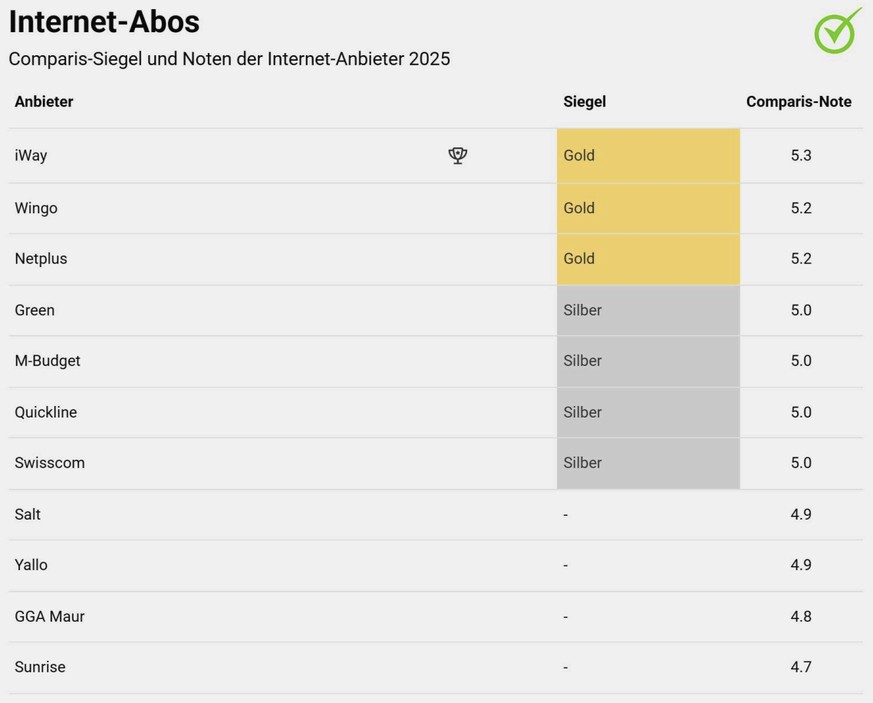Select Sunrise's note of 4.7
The image size is (873, 703).
(801, 667)
